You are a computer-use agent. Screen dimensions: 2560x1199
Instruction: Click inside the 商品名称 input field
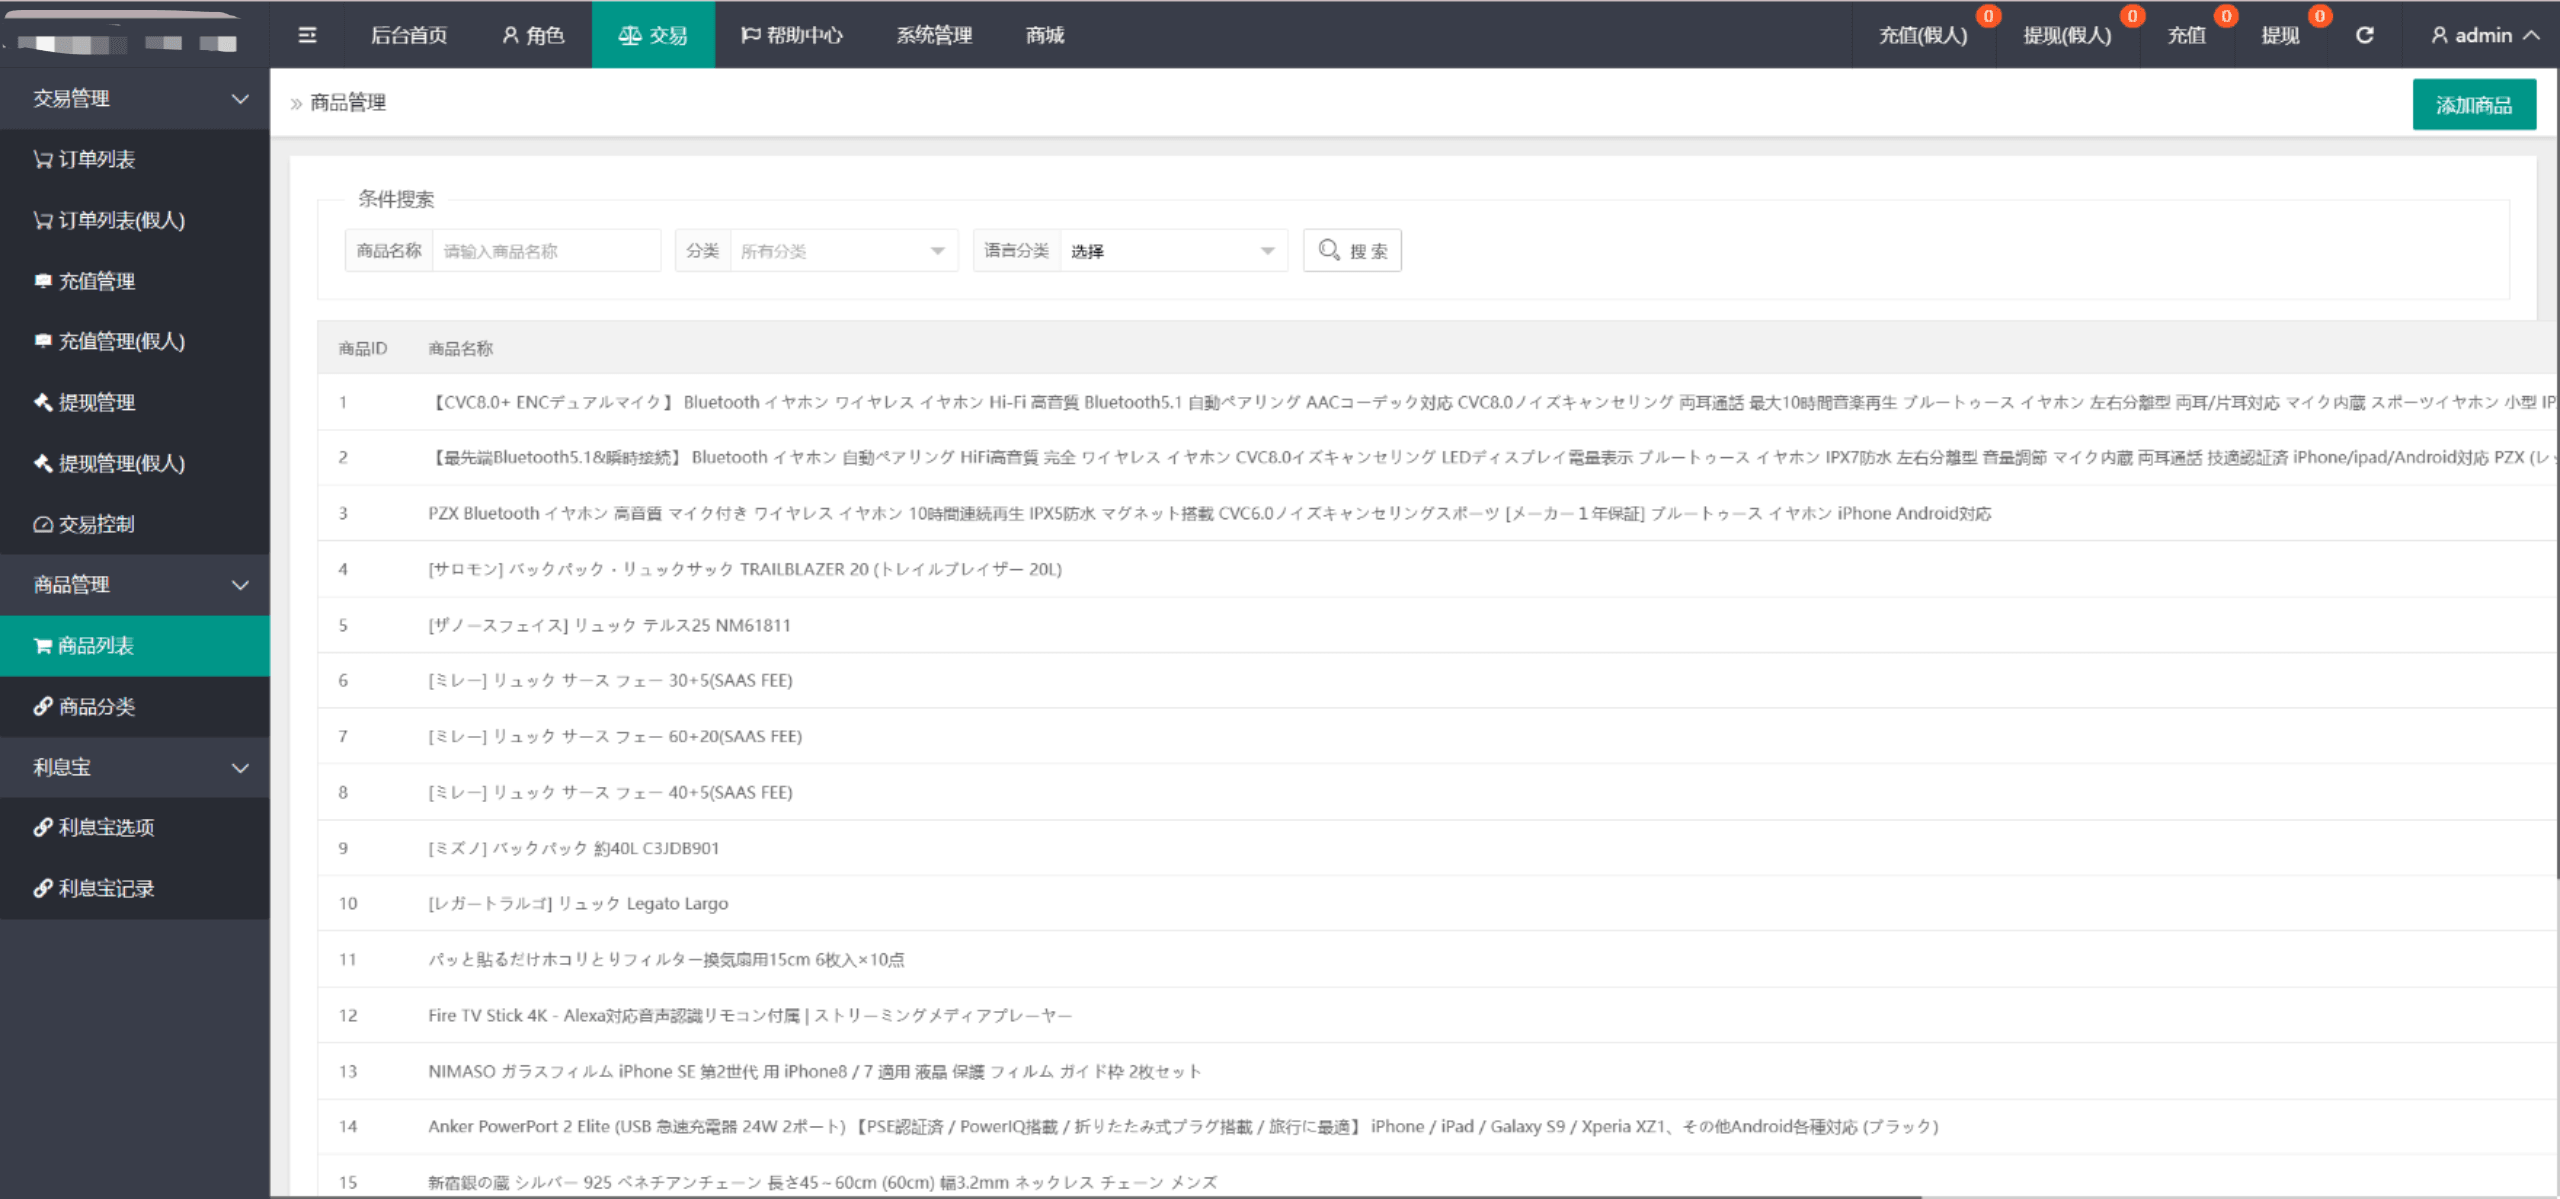click(546, 250)
